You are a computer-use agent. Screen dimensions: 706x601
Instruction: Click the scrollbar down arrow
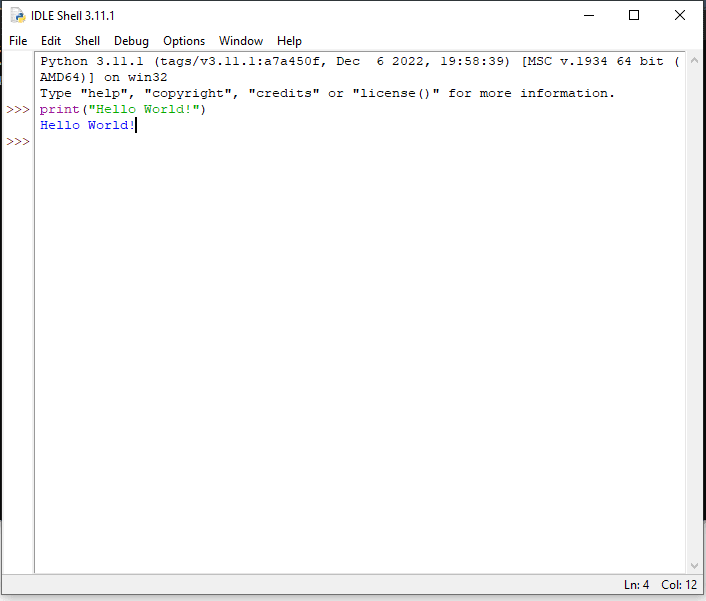[x=694, y=566]
